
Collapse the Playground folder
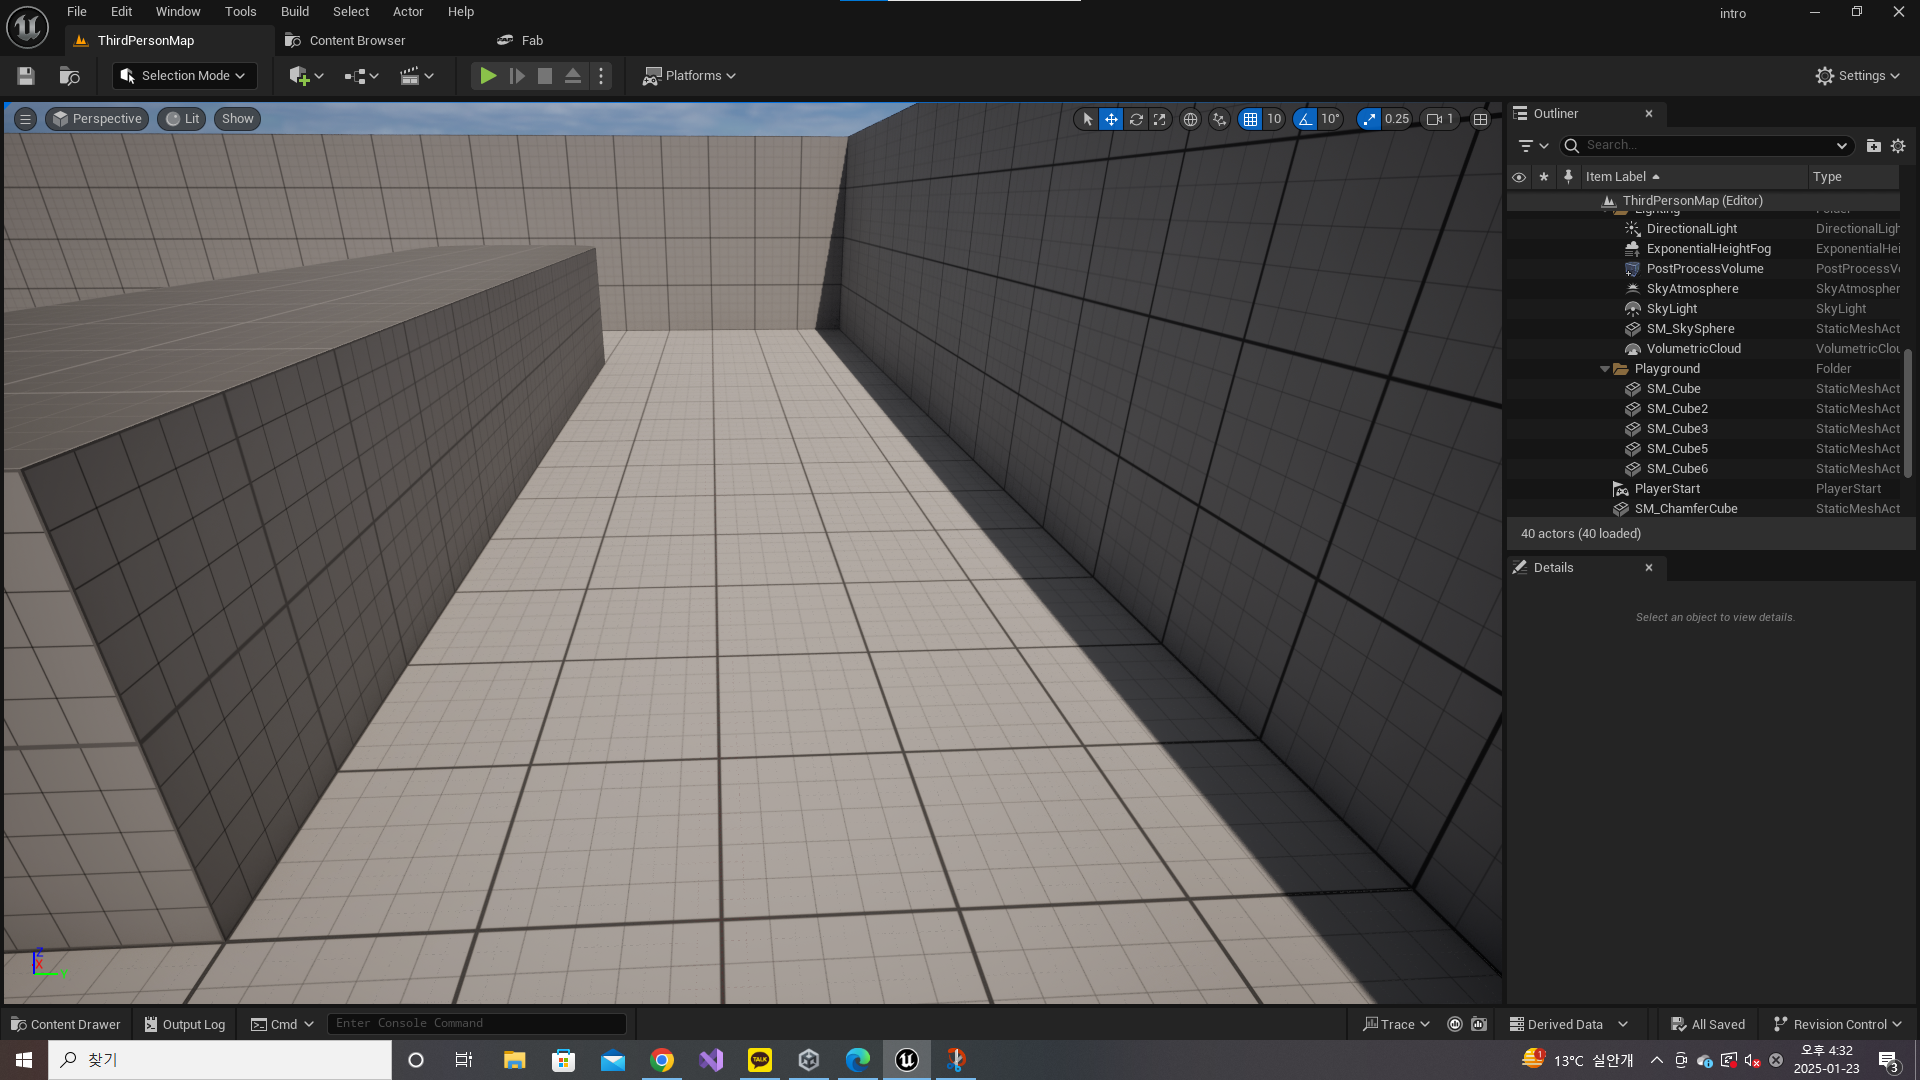(x=1605, y=369)
